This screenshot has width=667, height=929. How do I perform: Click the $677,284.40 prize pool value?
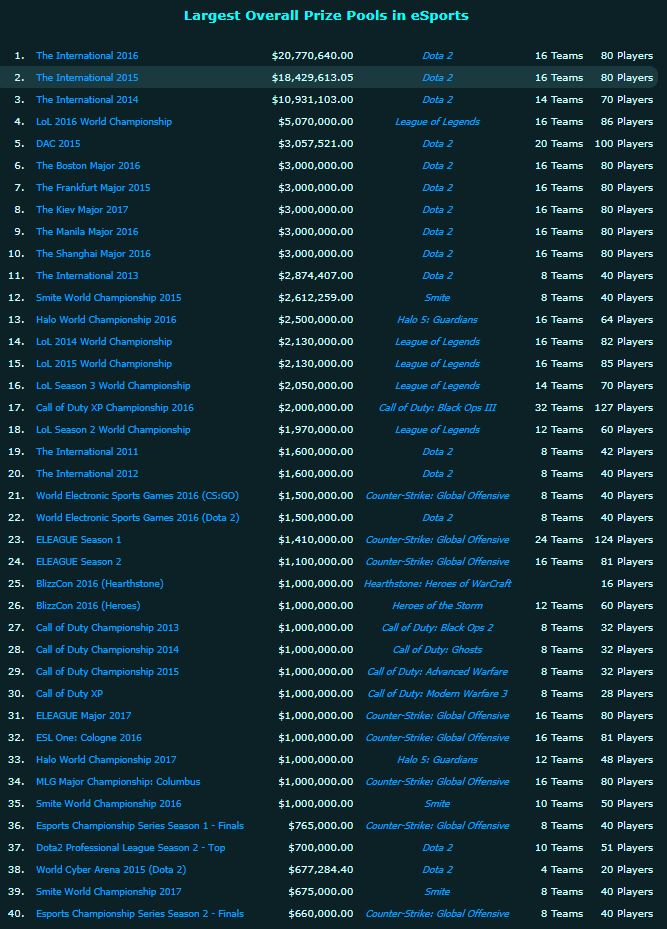click(321, 869)
